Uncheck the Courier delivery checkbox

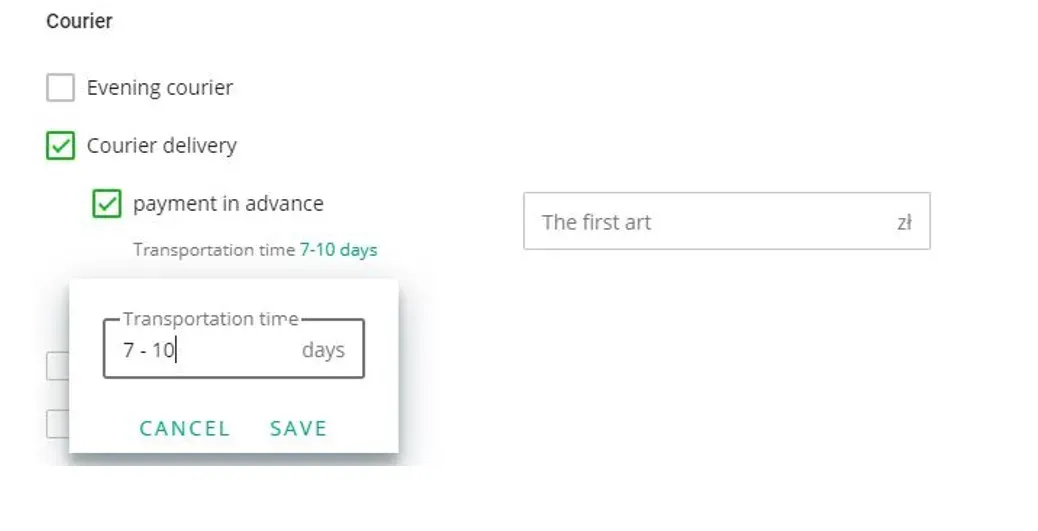tap(60, 146)
